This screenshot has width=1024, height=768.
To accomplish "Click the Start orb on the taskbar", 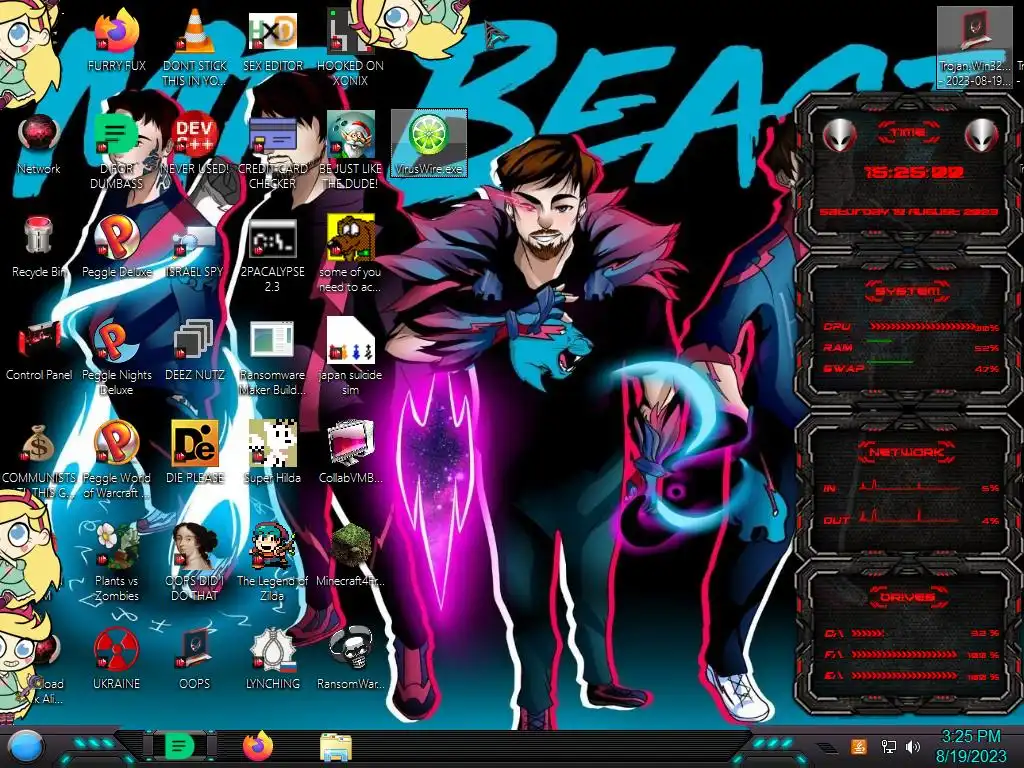I will point(25,746).
